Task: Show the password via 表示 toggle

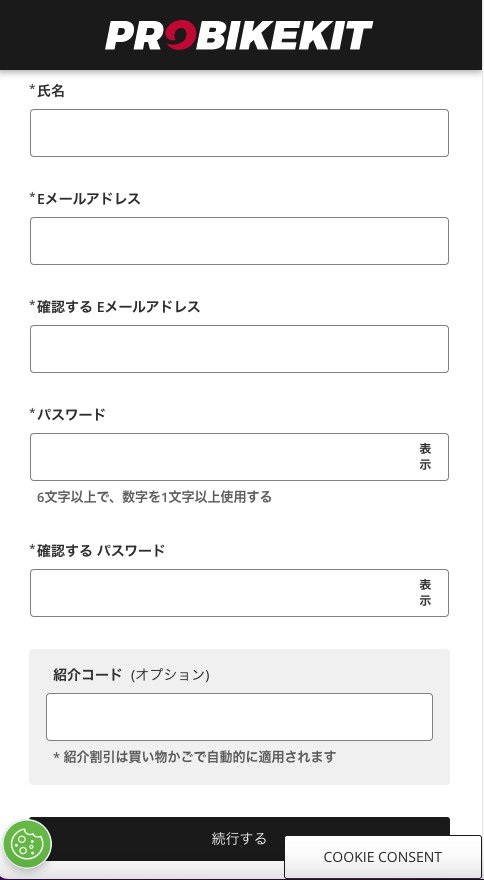Action: coord(425,457)
